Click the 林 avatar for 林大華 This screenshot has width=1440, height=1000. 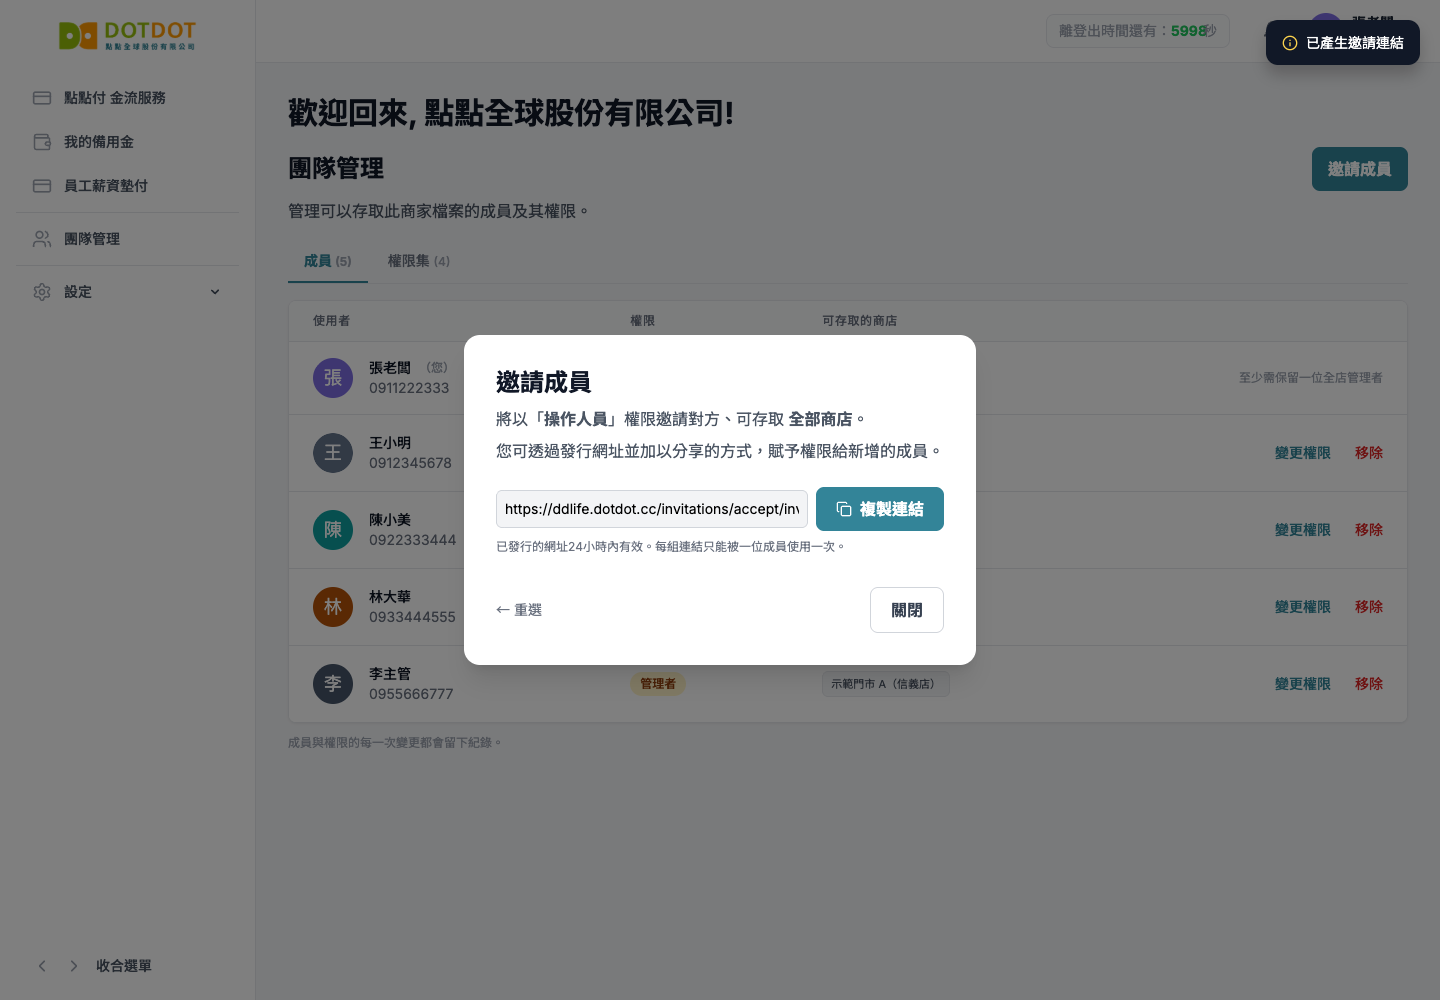click(333, 607)
